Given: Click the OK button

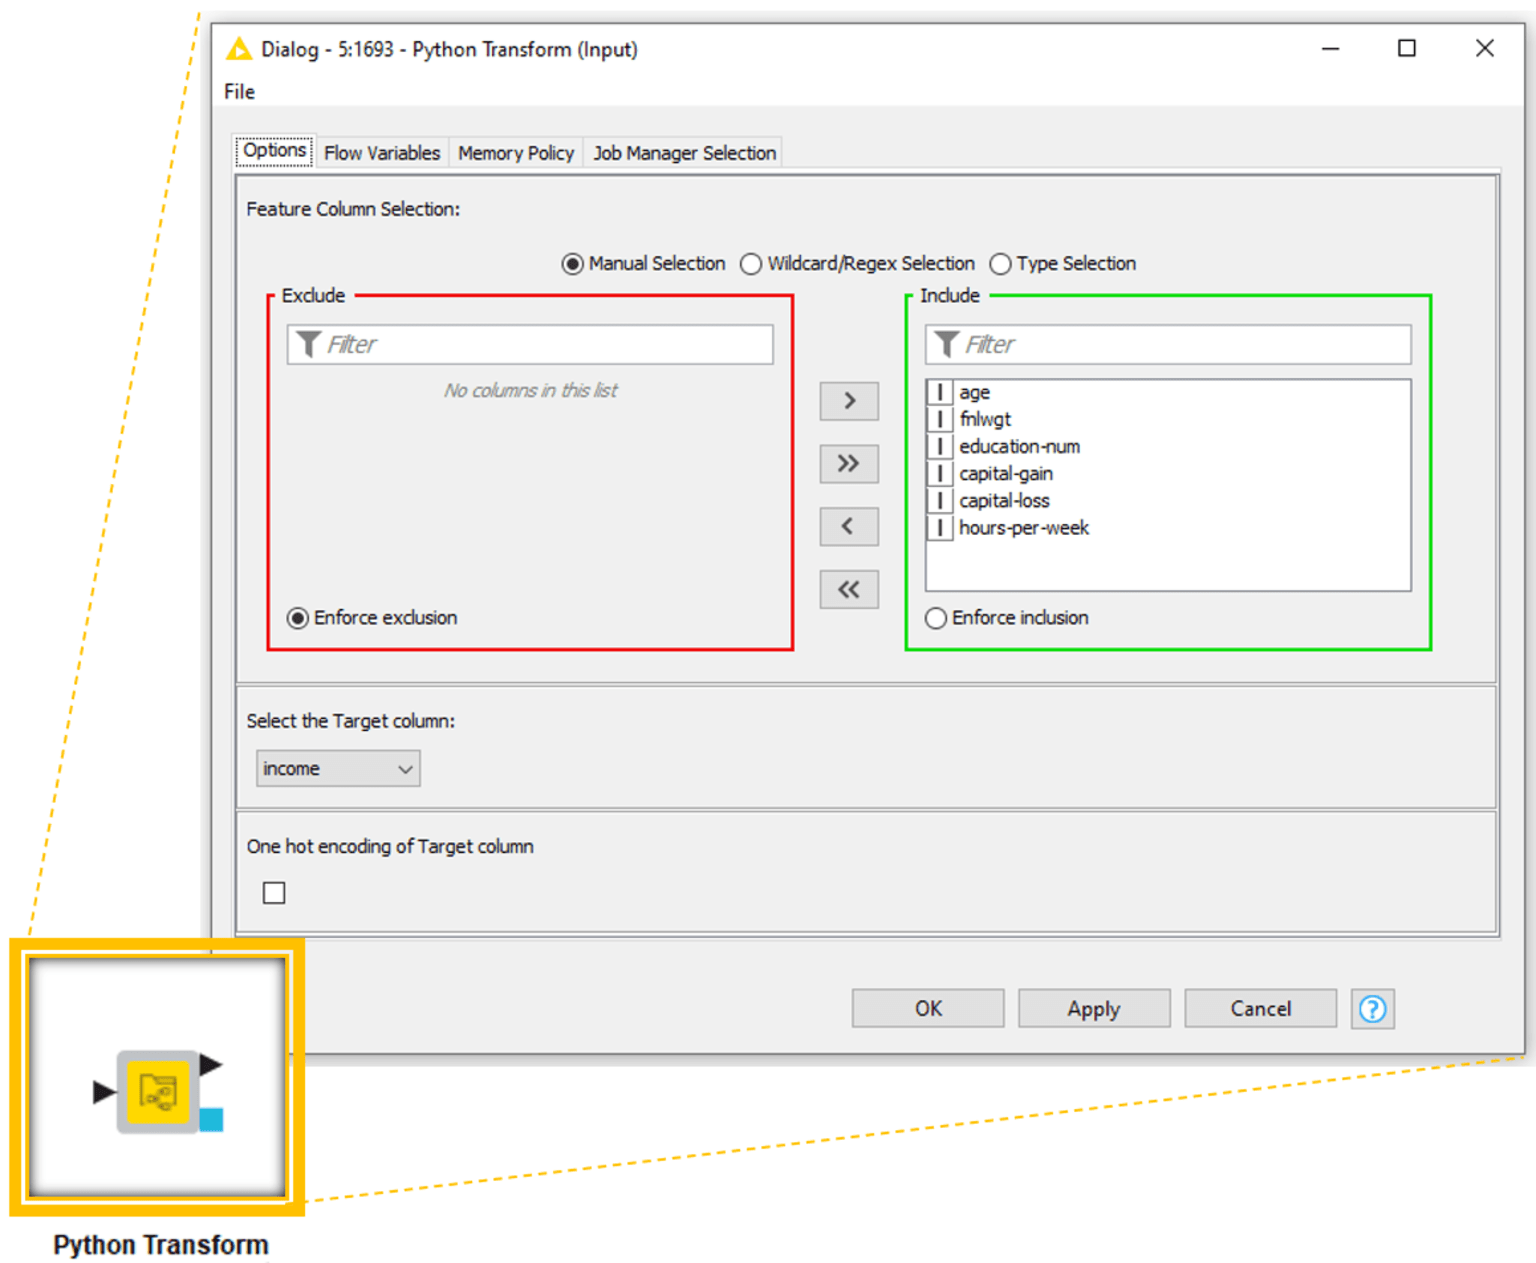Looking at the screenshot, I should pos(928,1009).
